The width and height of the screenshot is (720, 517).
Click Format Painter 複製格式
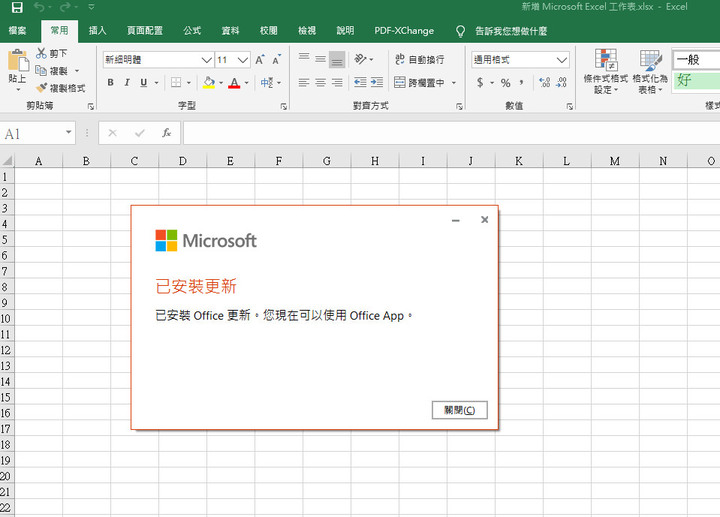pos(60,88)
